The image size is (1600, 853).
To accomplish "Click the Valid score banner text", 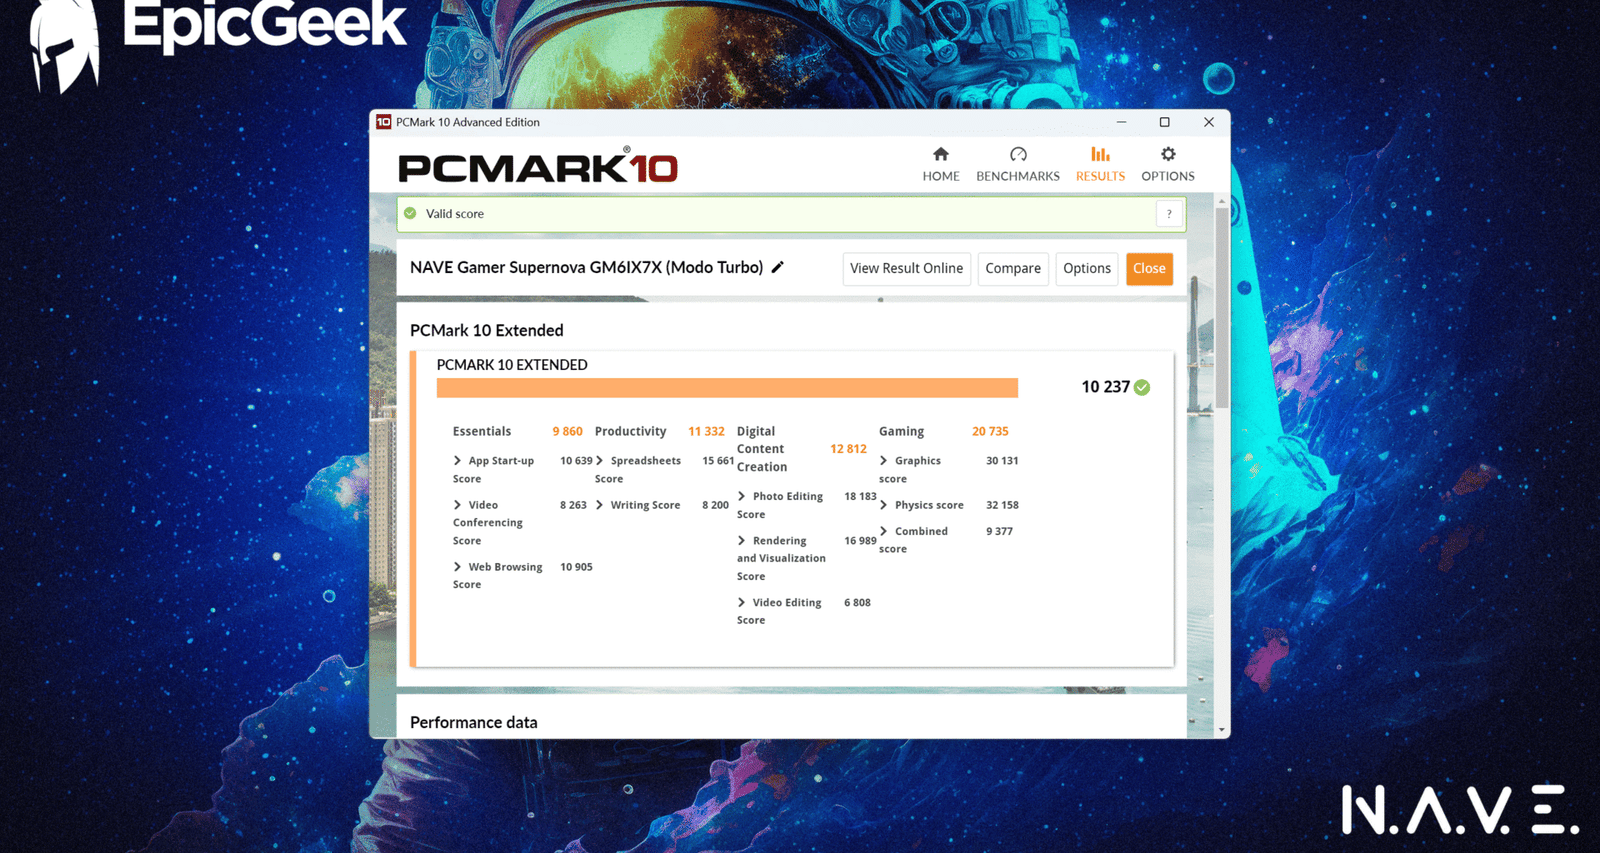I will [x=455, y=214].
